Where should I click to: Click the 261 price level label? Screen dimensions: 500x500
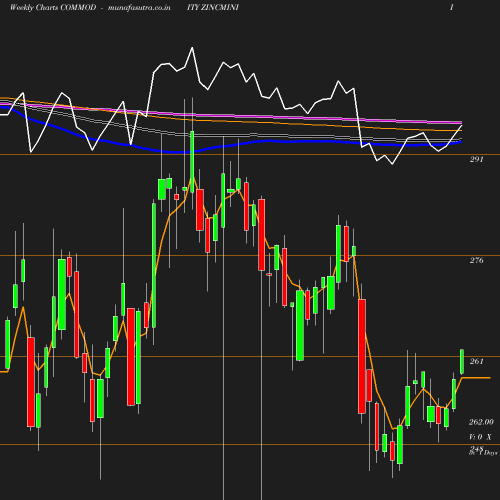coord(477,361)
